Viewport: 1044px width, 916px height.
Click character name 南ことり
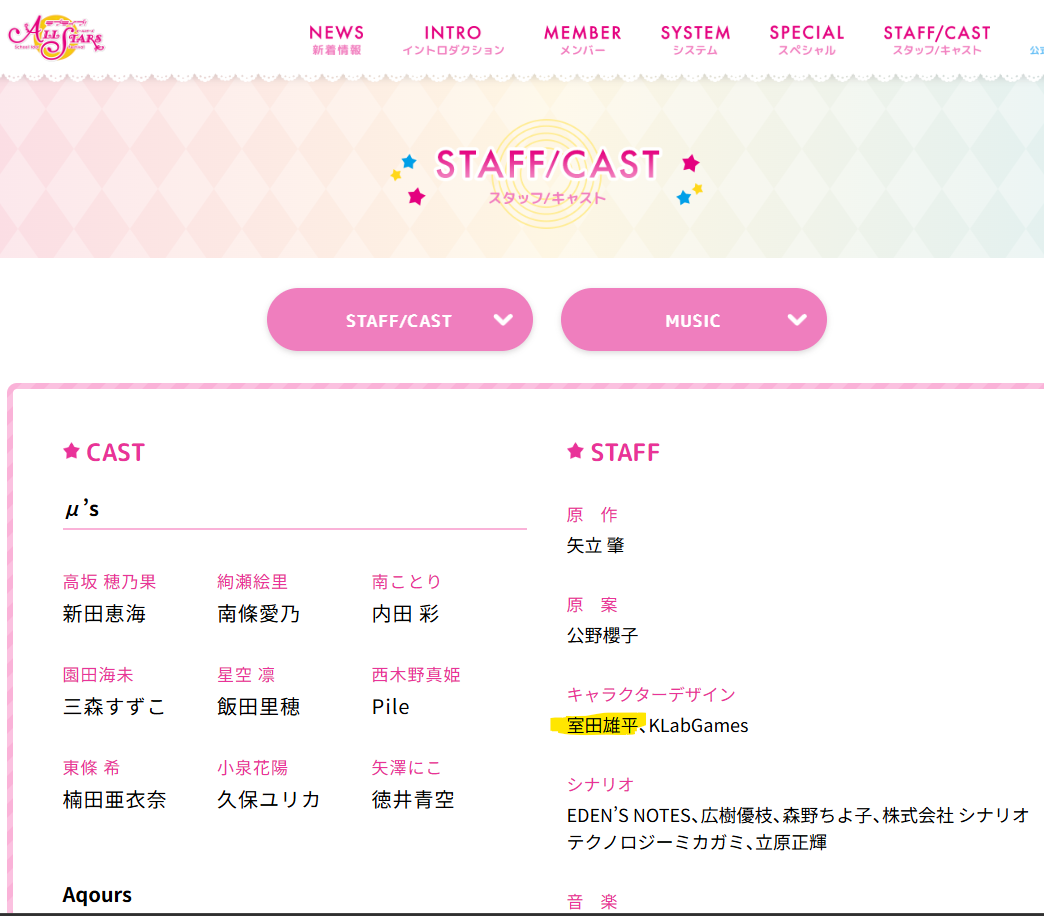406,582
